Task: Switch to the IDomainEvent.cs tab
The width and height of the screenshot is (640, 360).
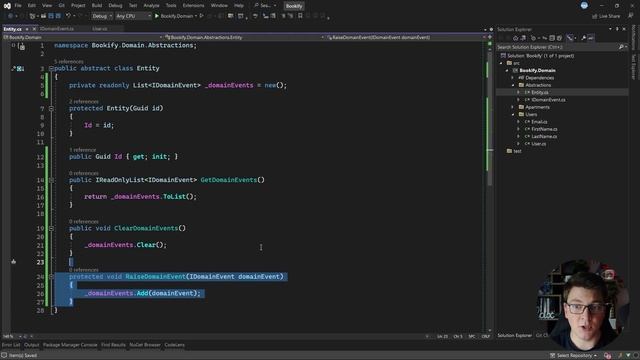Action: click(x=57, y=29)
